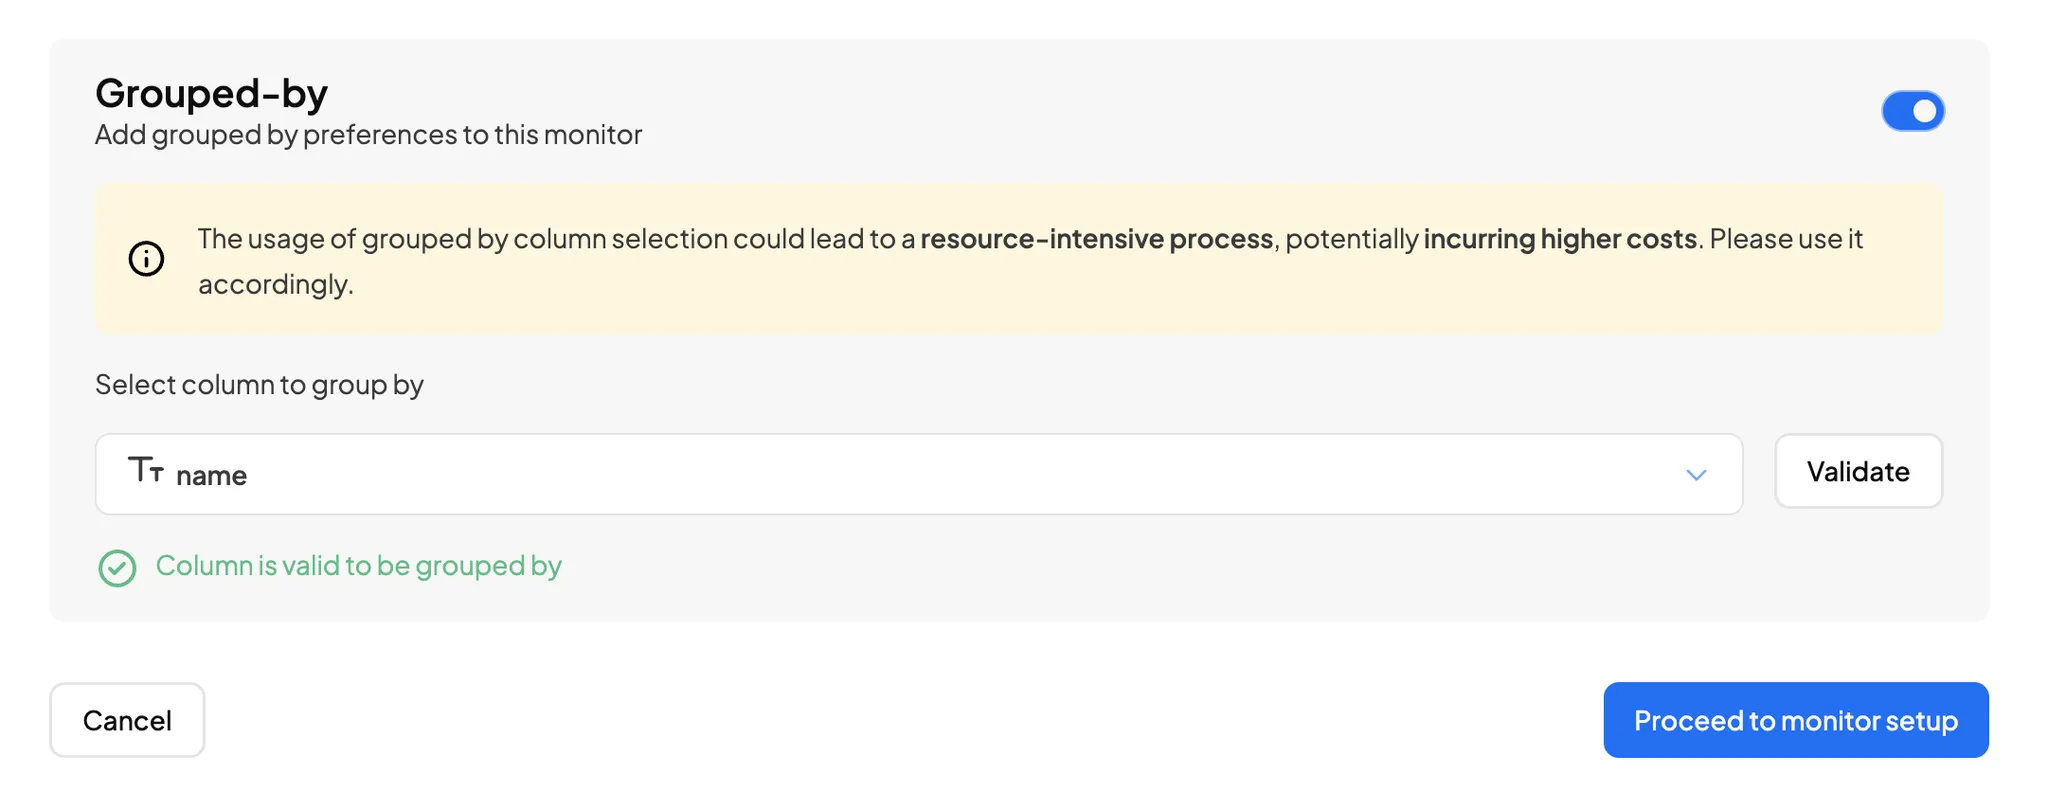This screenshot has height=794, width=2048.
Task: Click the selected 'name' column value
Action: click(x=211, y=476)
